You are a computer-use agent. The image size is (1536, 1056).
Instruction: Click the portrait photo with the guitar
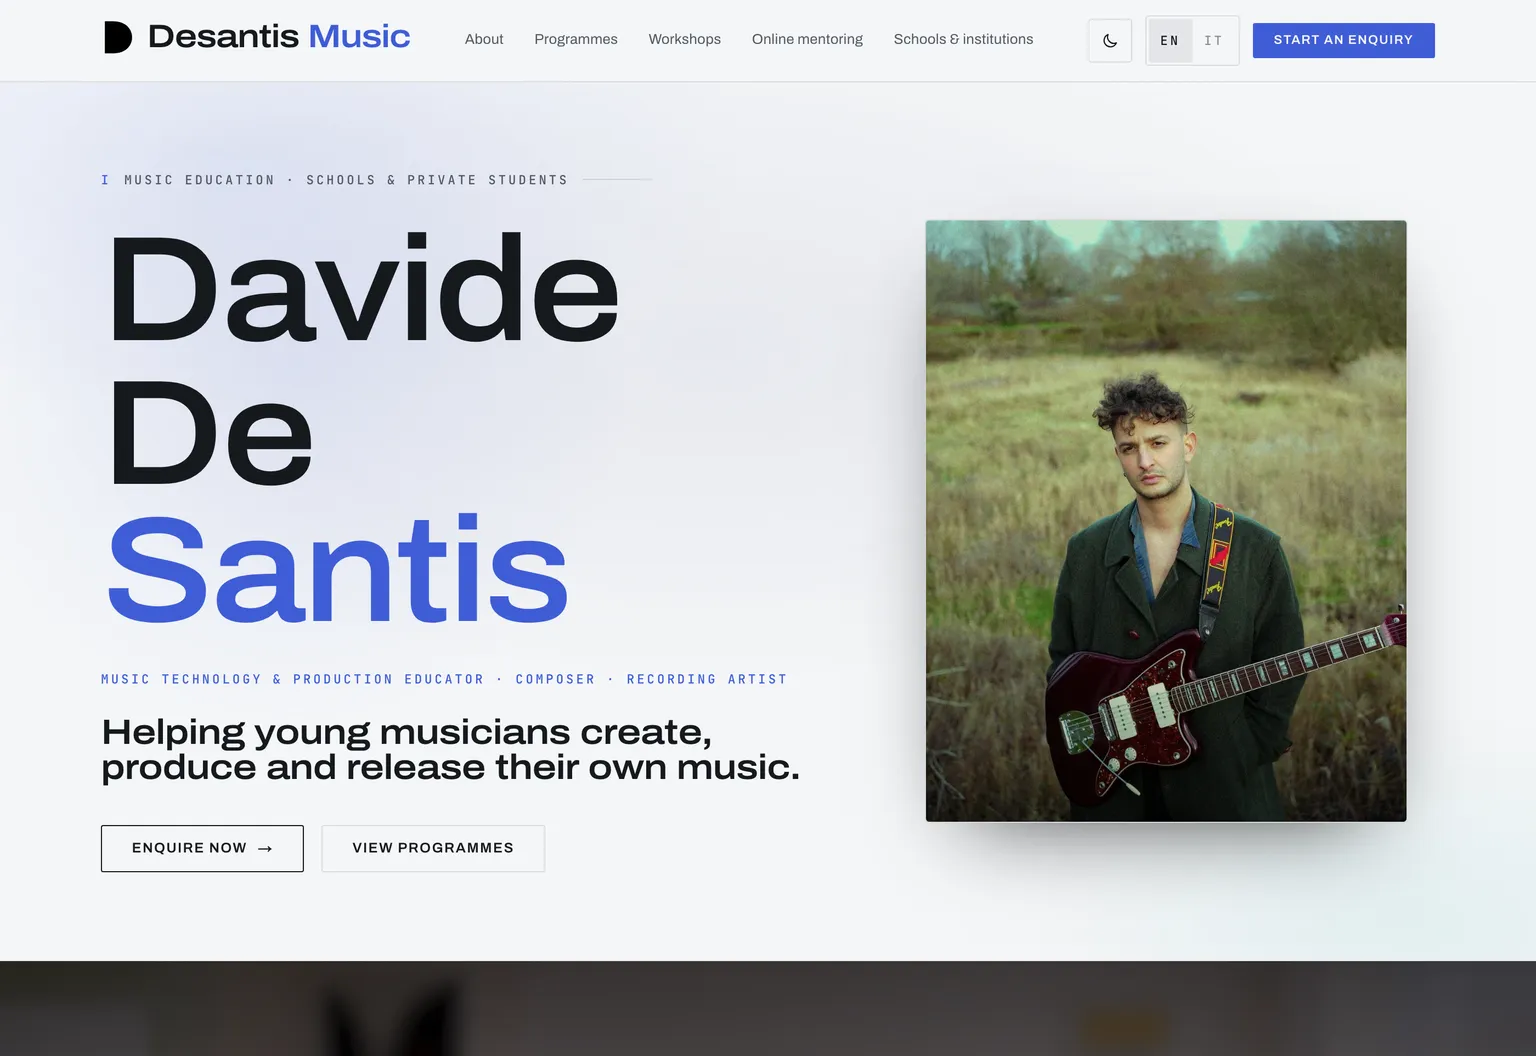tap(1166, 521)
